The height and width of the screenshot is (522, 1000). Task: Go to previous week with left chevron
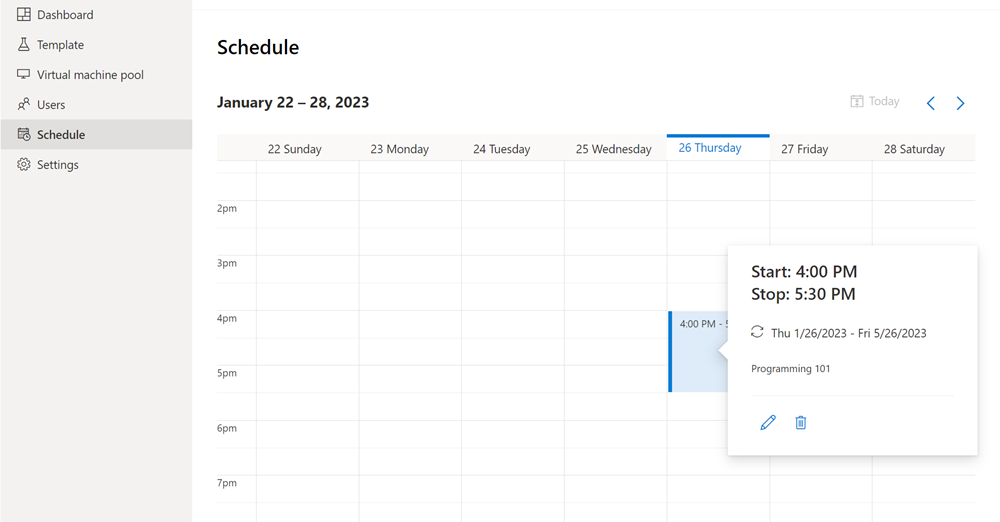[930, 103]
